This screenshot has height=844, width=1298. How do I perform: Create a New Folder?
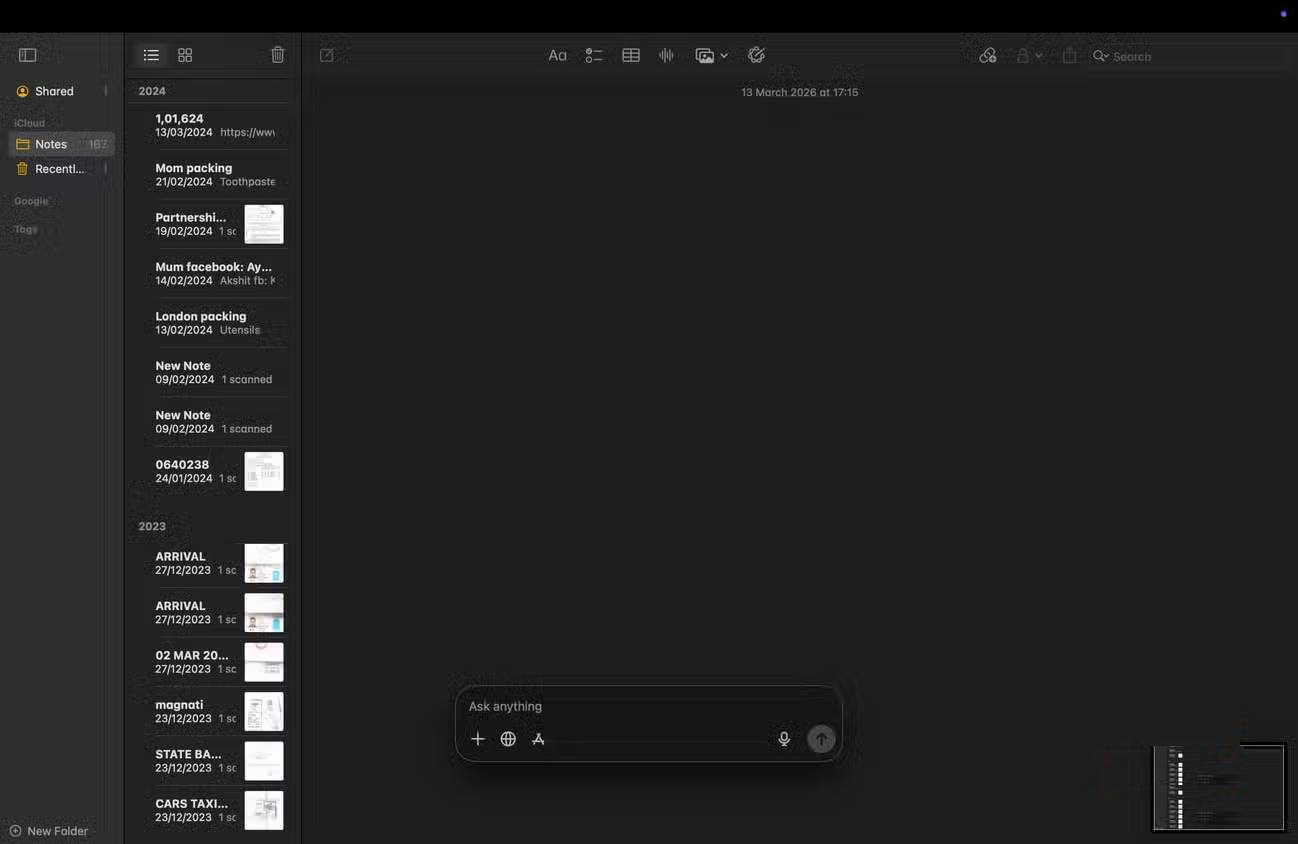coord(49,831)
